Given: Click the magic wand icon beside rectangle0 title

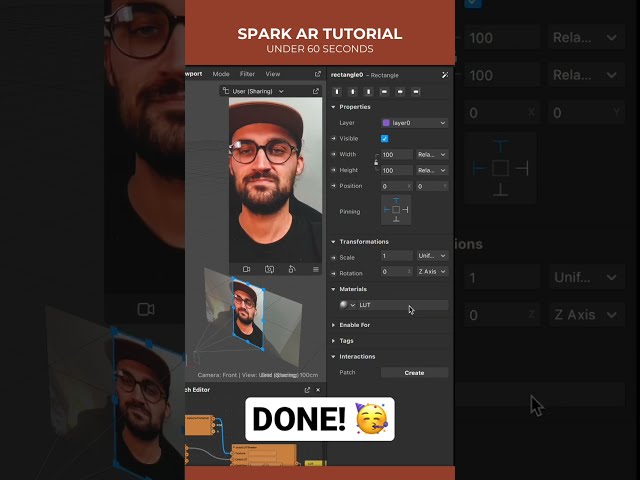Looking at the screenshot, I should coord(445,75).
